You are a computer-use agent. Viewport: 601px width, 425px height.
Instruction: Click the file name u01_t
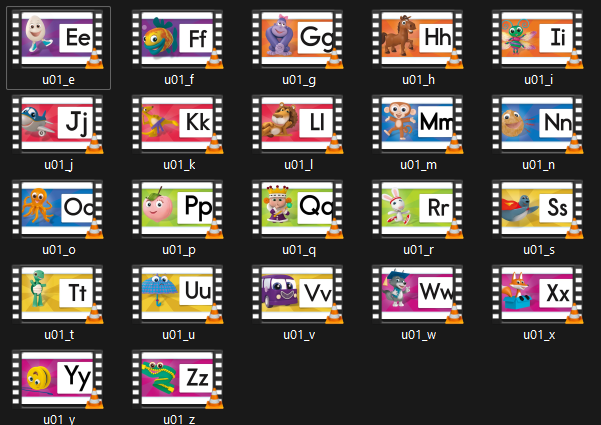tap(59, 335)
